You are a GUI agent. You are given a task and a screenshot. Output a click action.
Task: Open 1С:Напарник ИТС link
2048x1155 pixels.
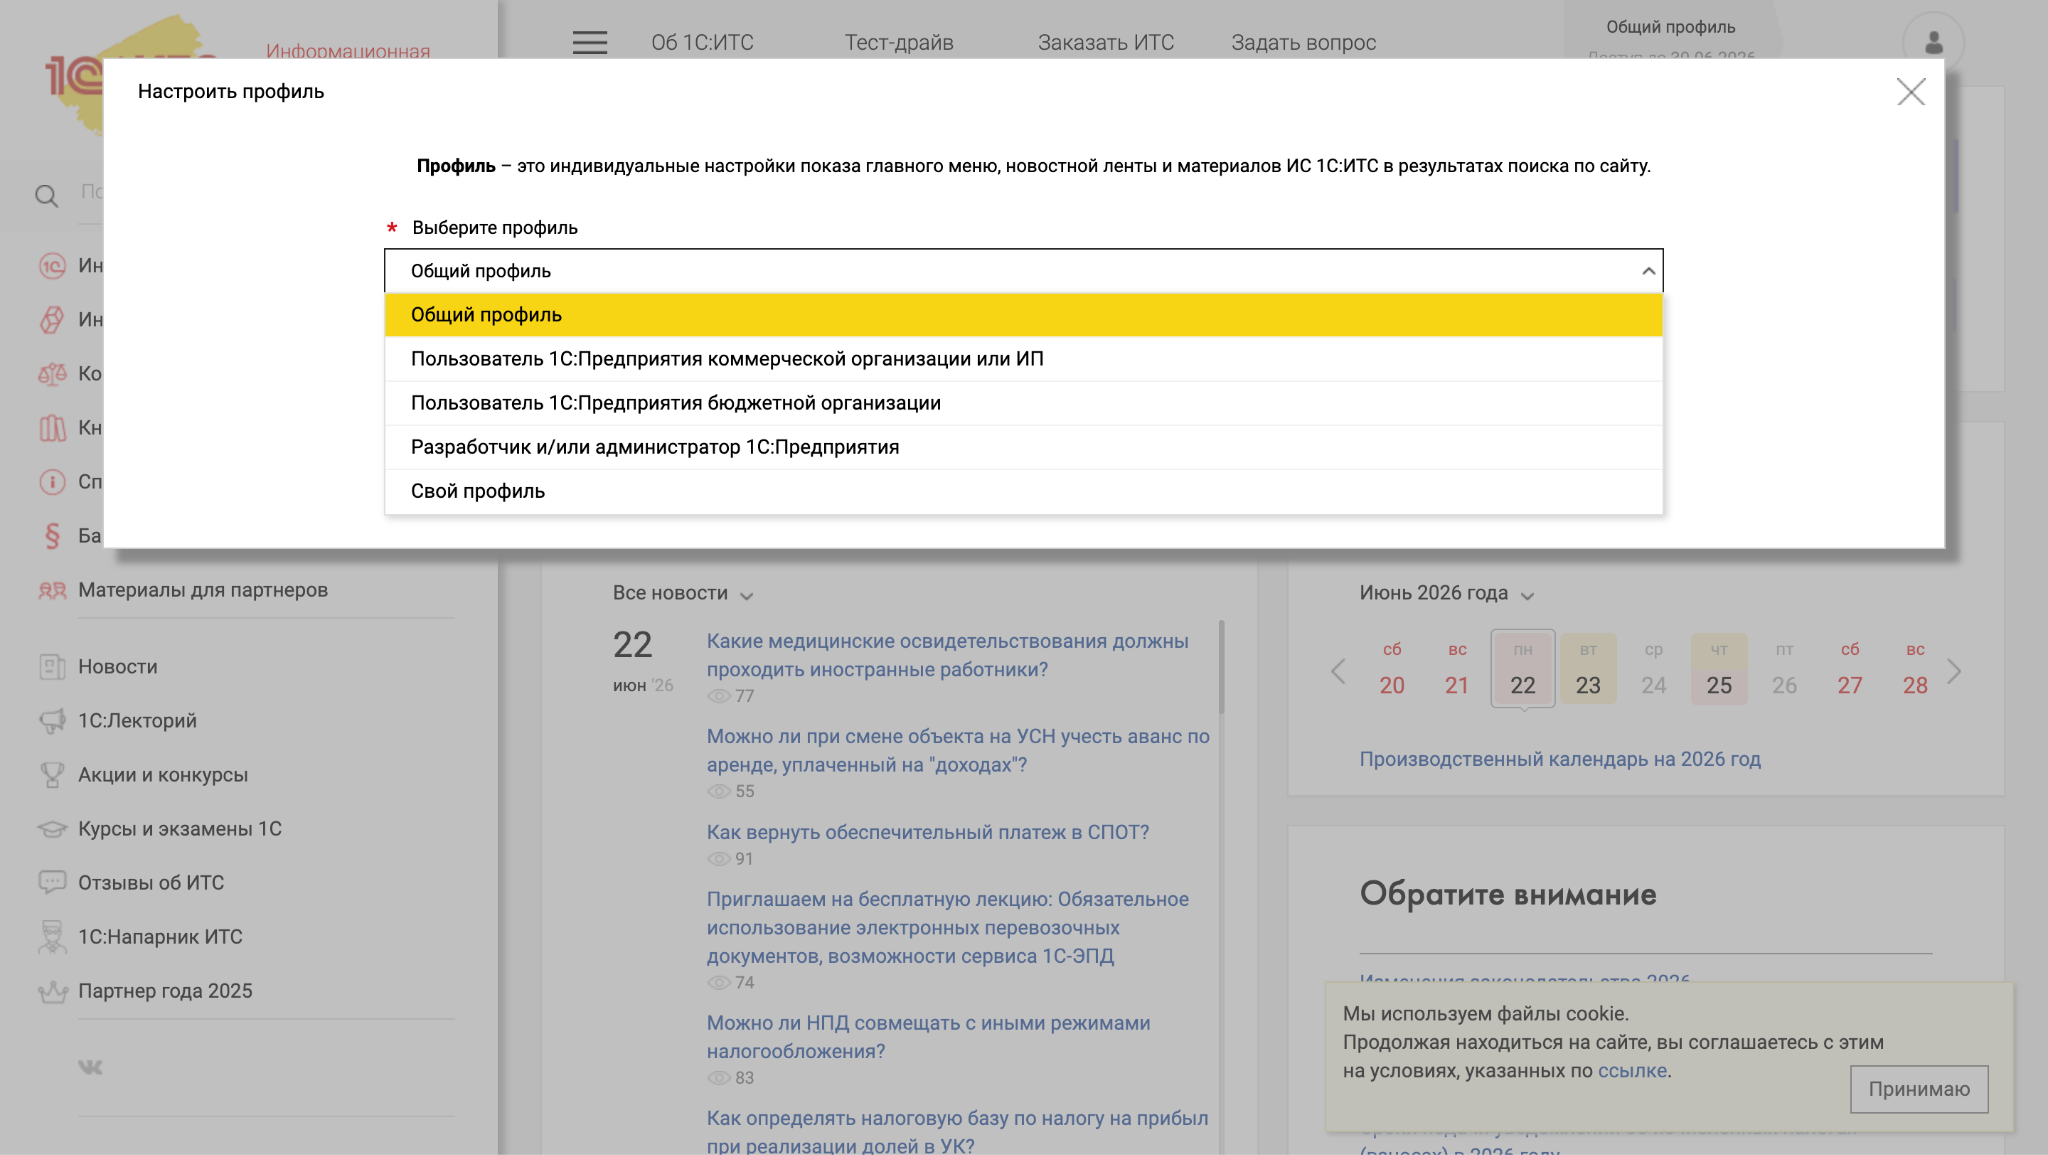coord(160,937)
